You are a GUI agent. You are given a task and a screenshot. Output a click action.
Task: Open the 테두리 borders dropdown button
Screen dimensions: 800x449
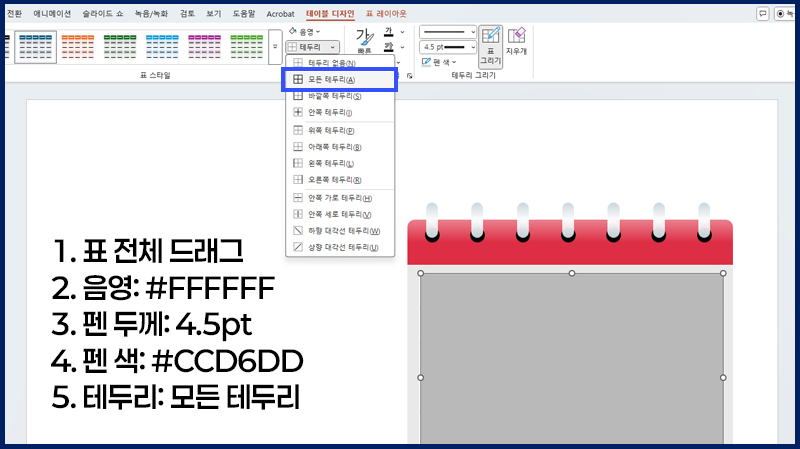pyautogui.click(x=312, y=47)
